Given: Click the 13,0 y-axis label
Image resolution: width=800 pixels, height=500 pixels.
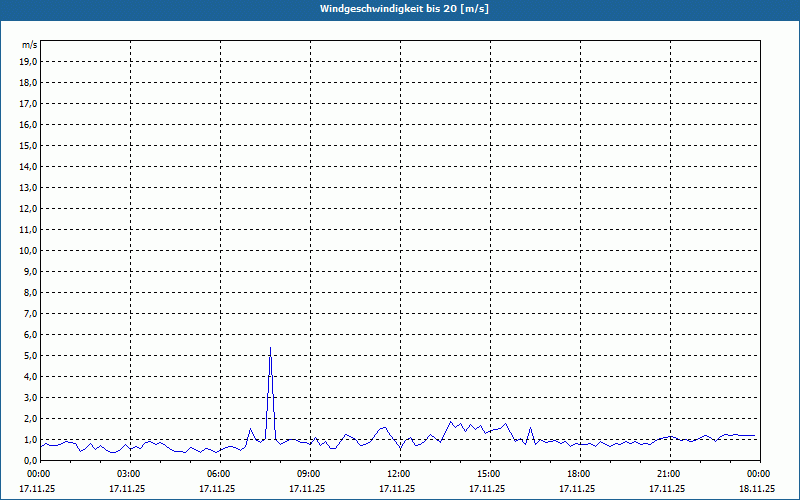Looking at the screenshot, I should pos(29,187).
